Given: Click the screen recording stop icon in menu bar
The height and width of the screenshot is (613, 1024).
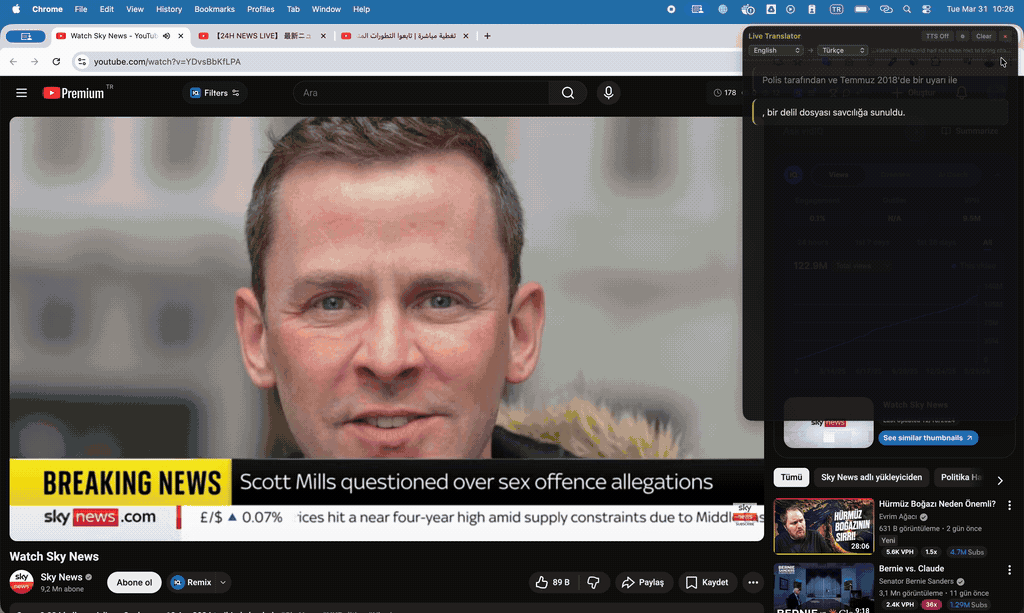Looking at the screenshot, I should tap(671, 9).
